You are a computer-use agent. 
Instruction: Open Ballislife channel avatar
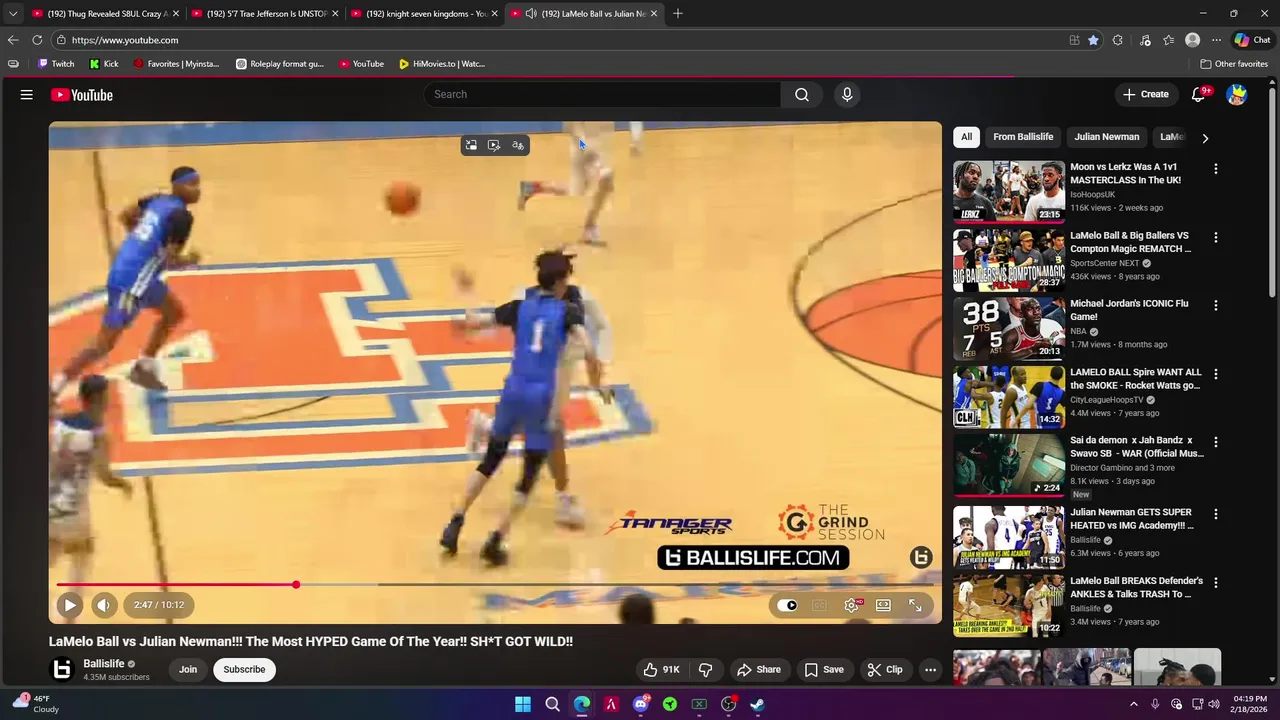tap(62, 670)
